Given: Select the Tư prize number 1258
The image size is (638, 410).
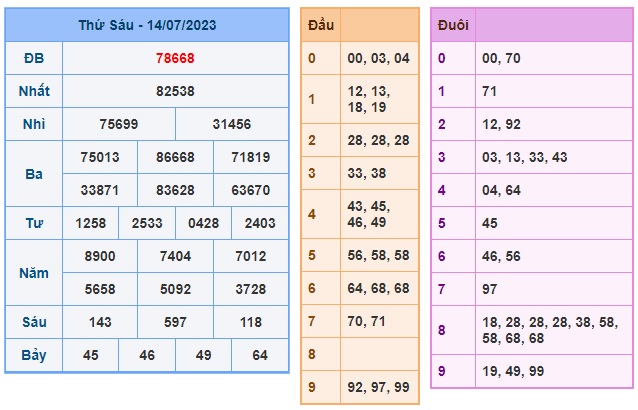Looking at the screenshot, I should point(91,223).
